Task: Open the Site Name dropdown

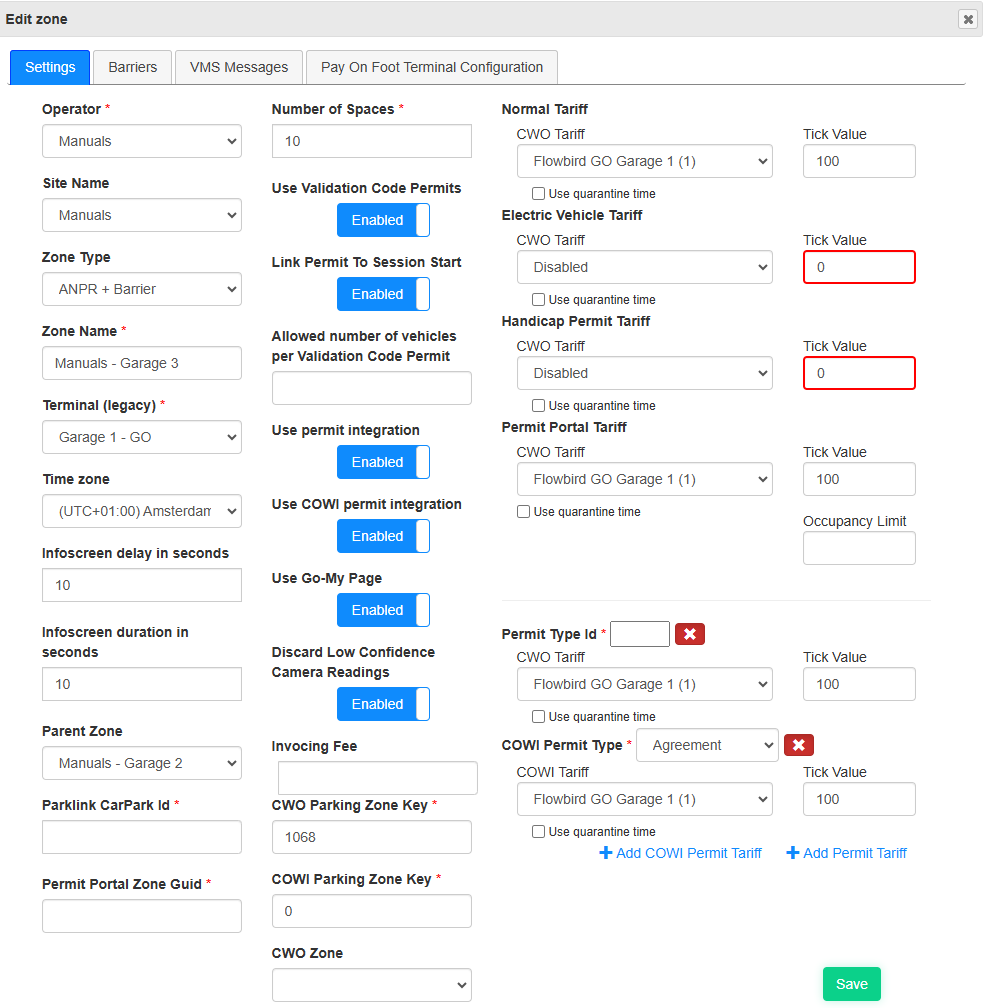Action: 142,215
